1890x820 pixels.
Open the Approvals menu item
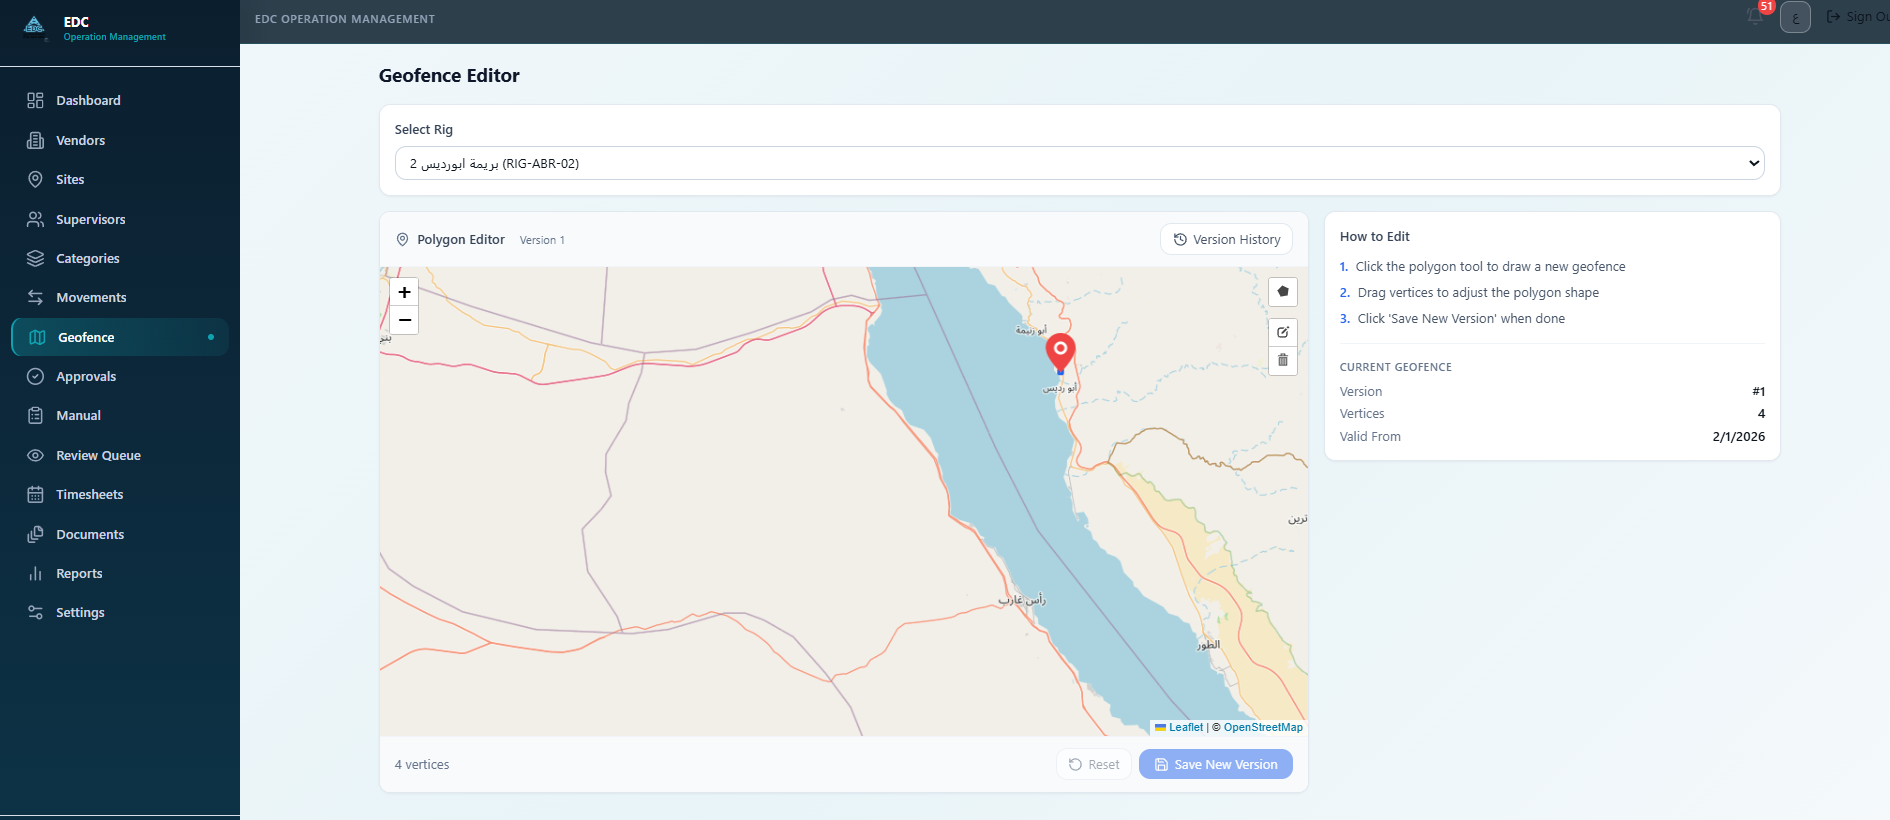click(120, 376)
